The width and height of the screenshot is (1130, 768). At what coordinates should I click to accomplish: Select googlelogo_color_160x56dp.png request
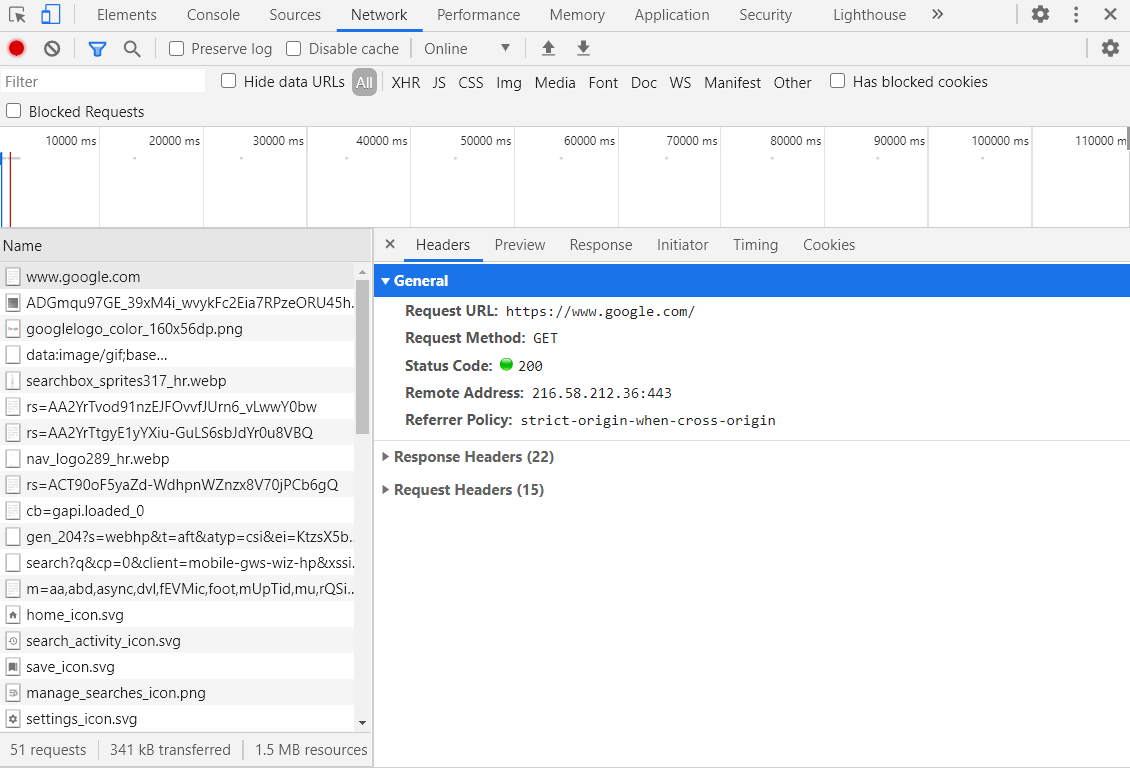point(177,329)
